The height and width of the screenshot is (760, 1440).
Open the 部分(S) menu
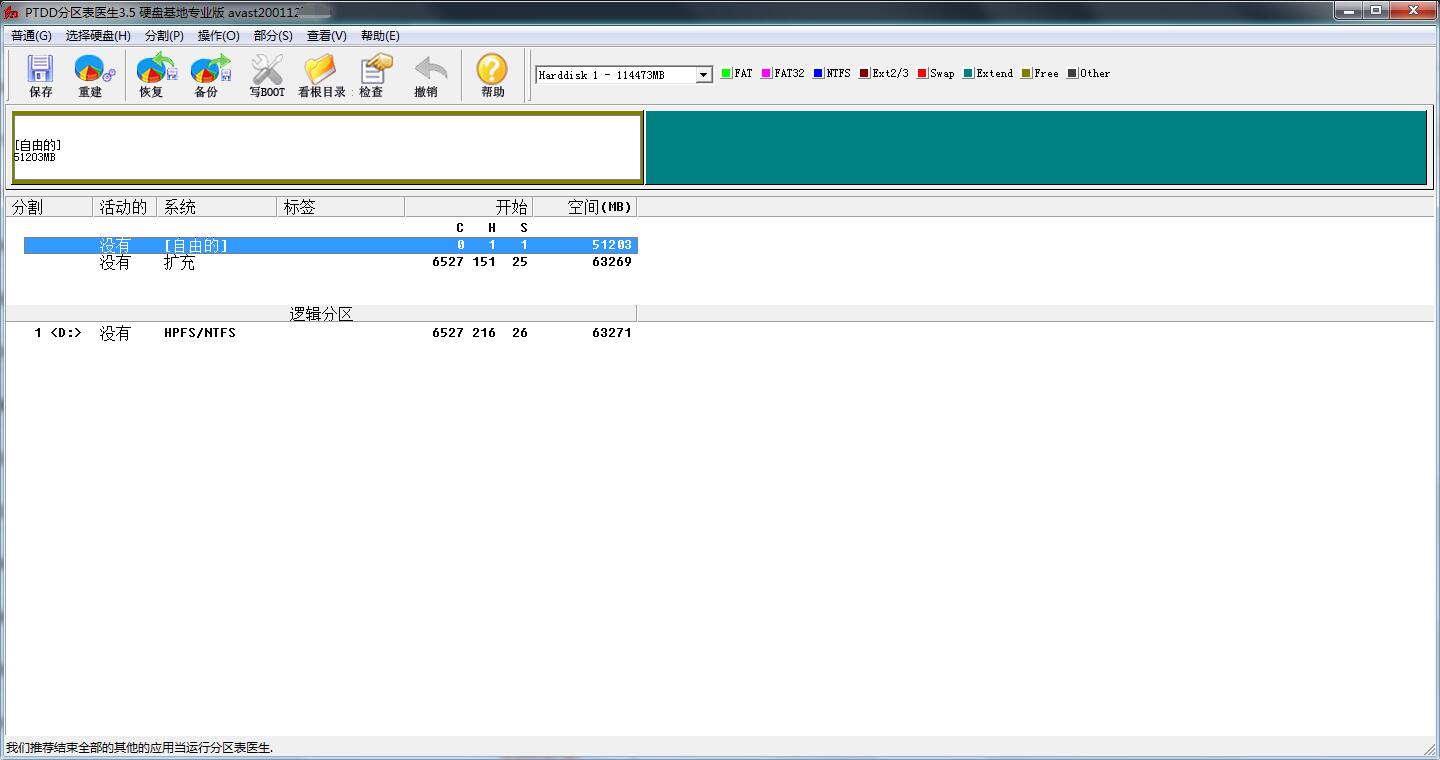click(273, 35)
